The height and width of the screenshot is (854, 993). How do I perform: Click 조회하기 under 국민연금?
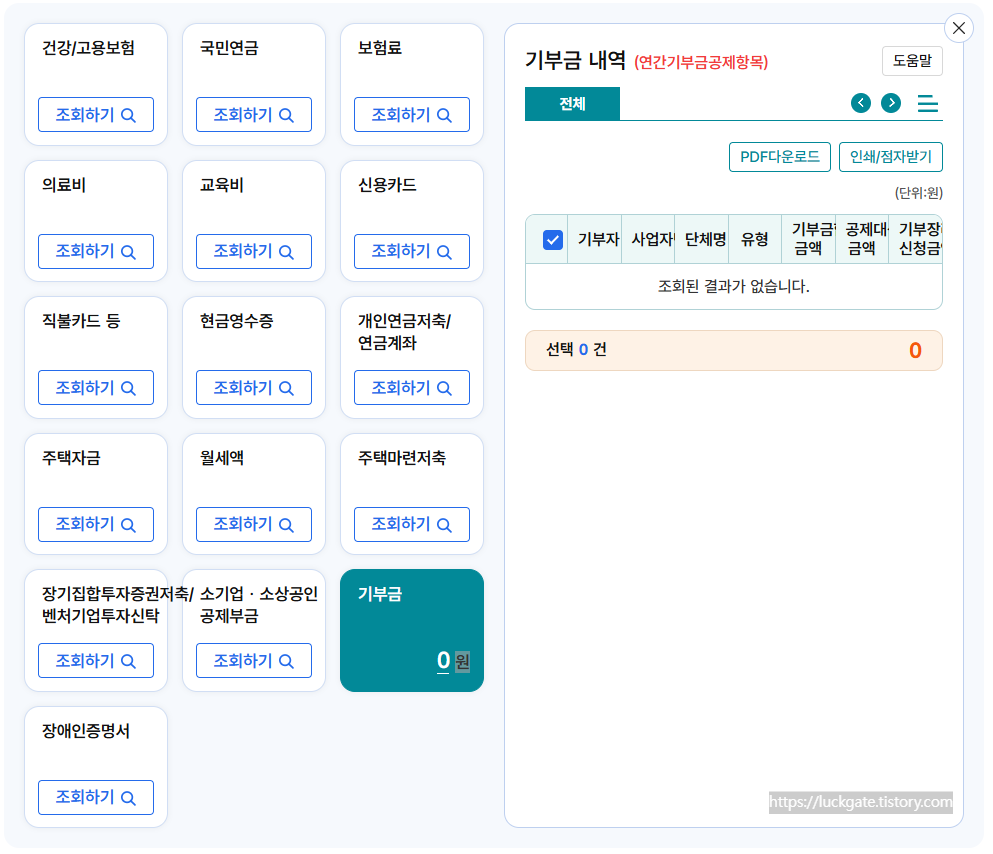point(254,115)
